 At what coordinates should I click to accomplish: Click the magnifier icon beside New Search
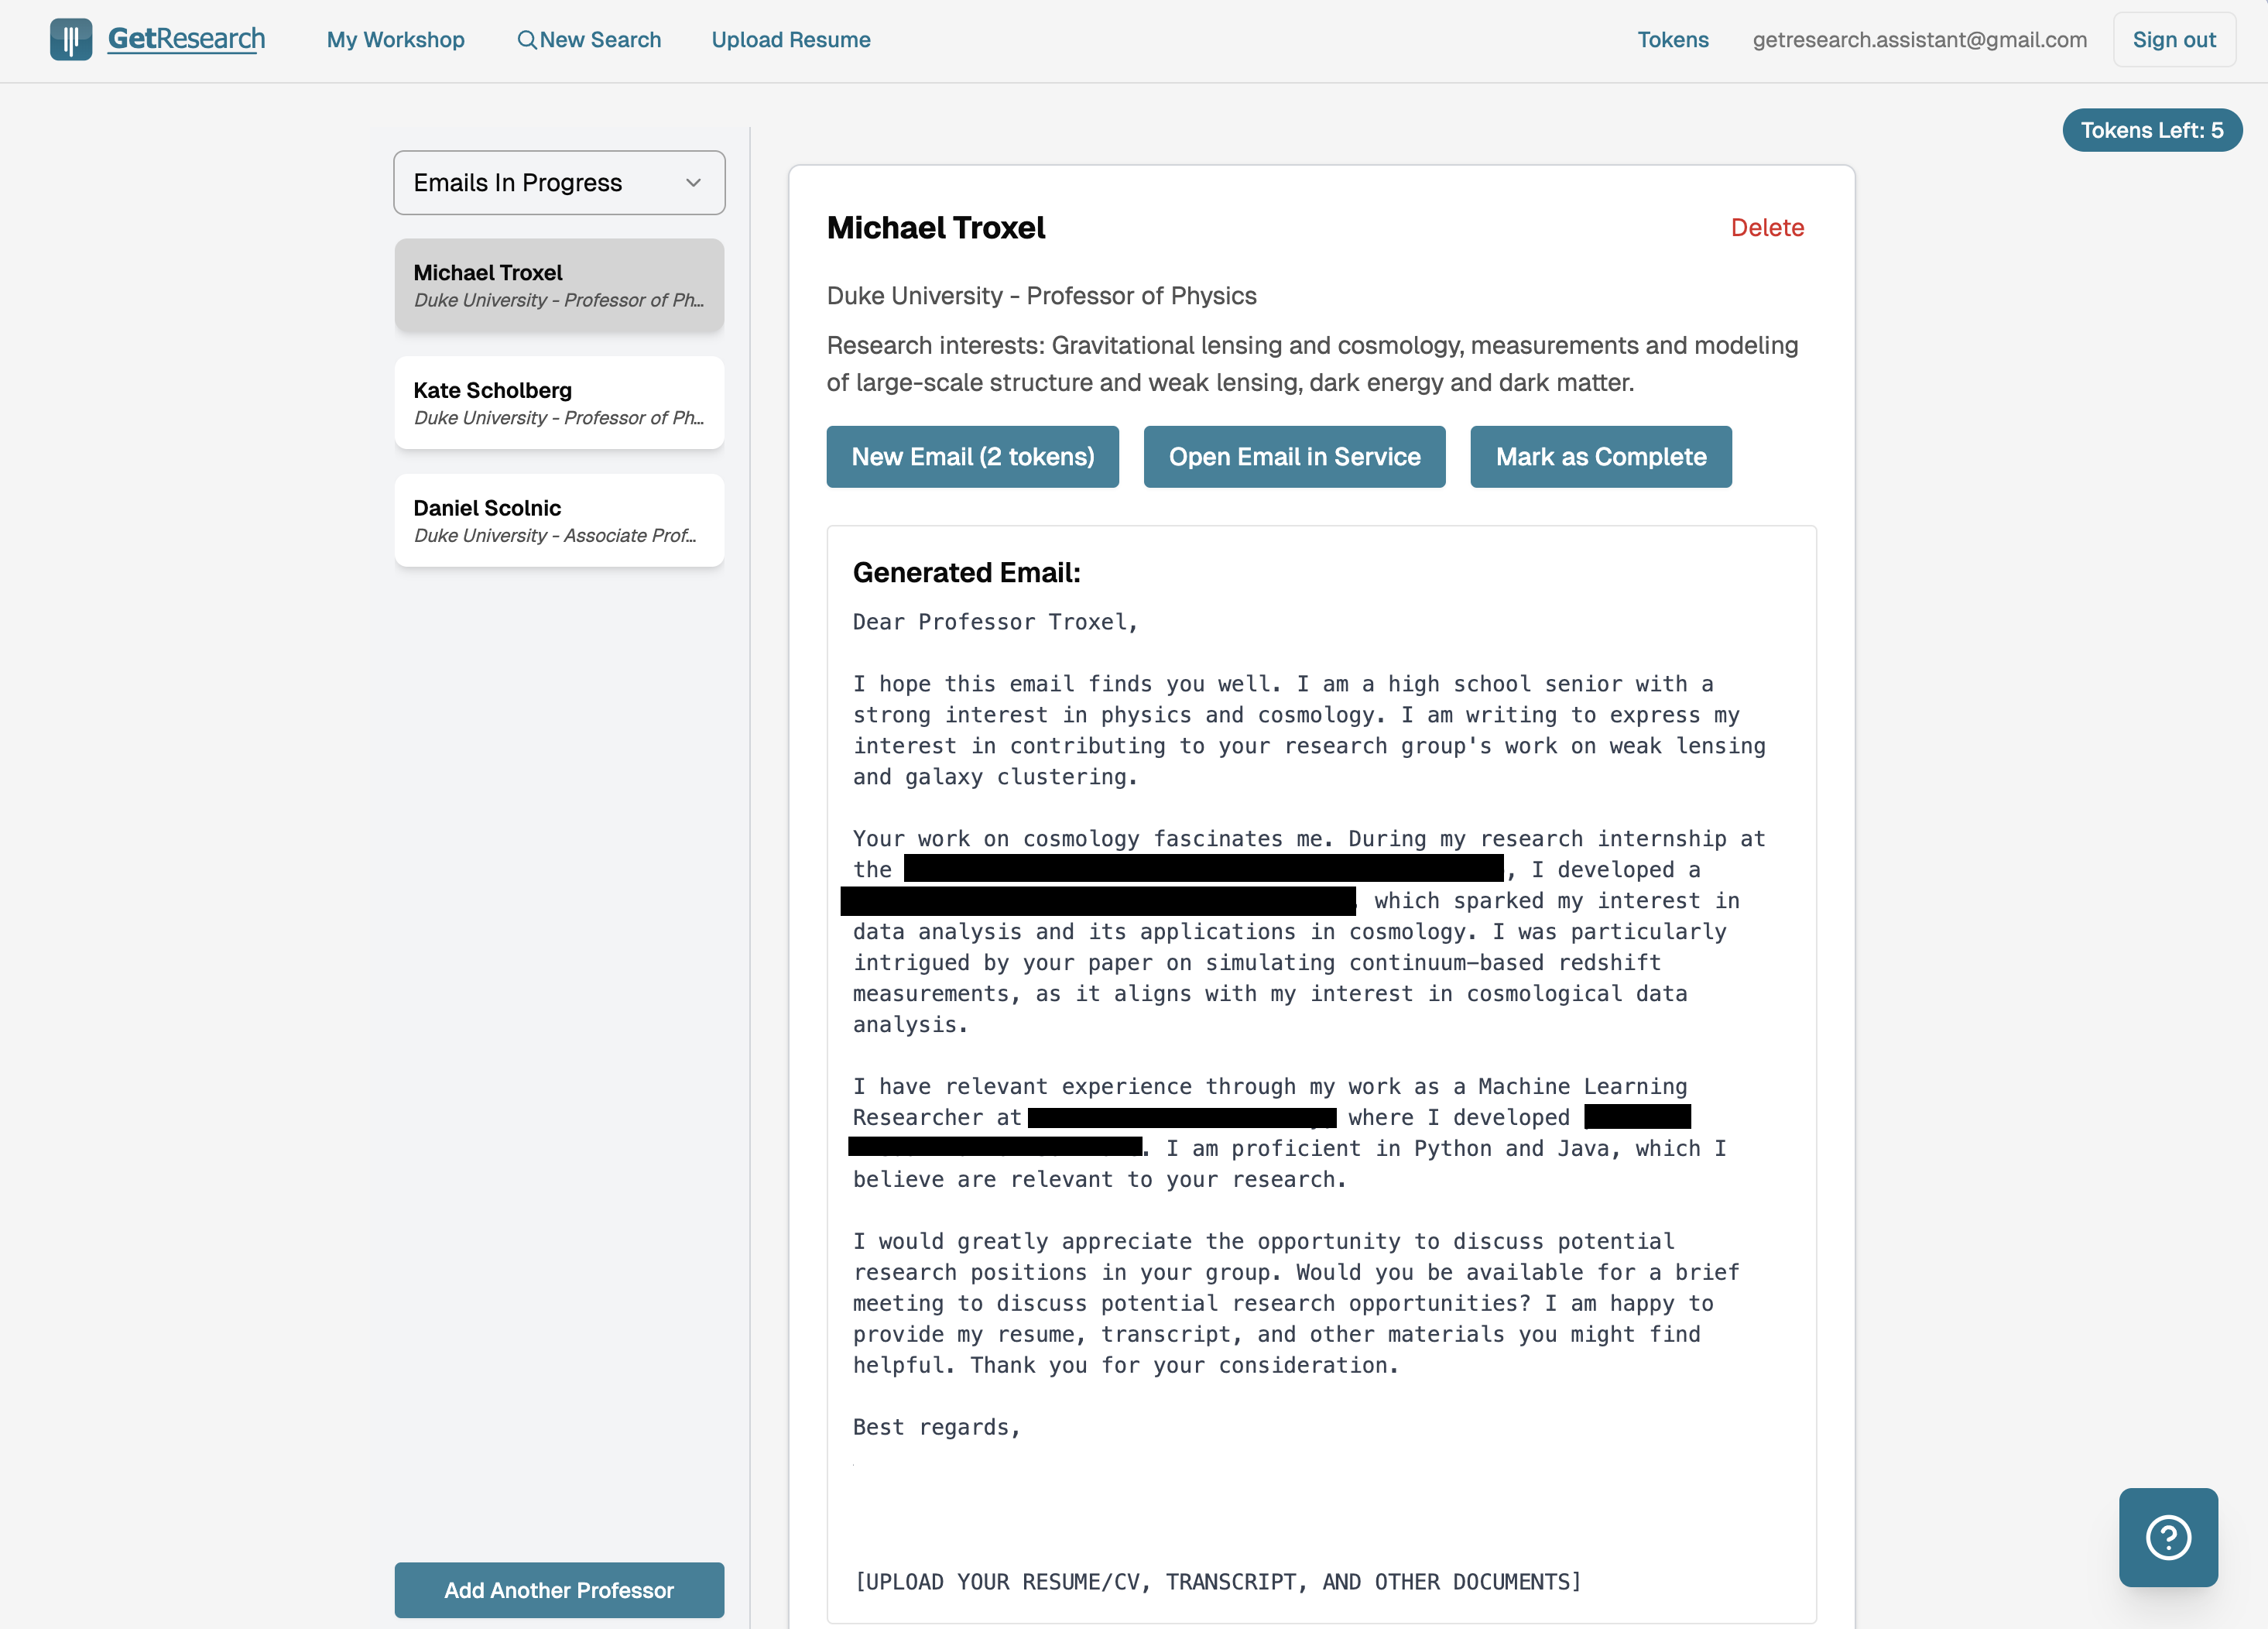[526, 40]
